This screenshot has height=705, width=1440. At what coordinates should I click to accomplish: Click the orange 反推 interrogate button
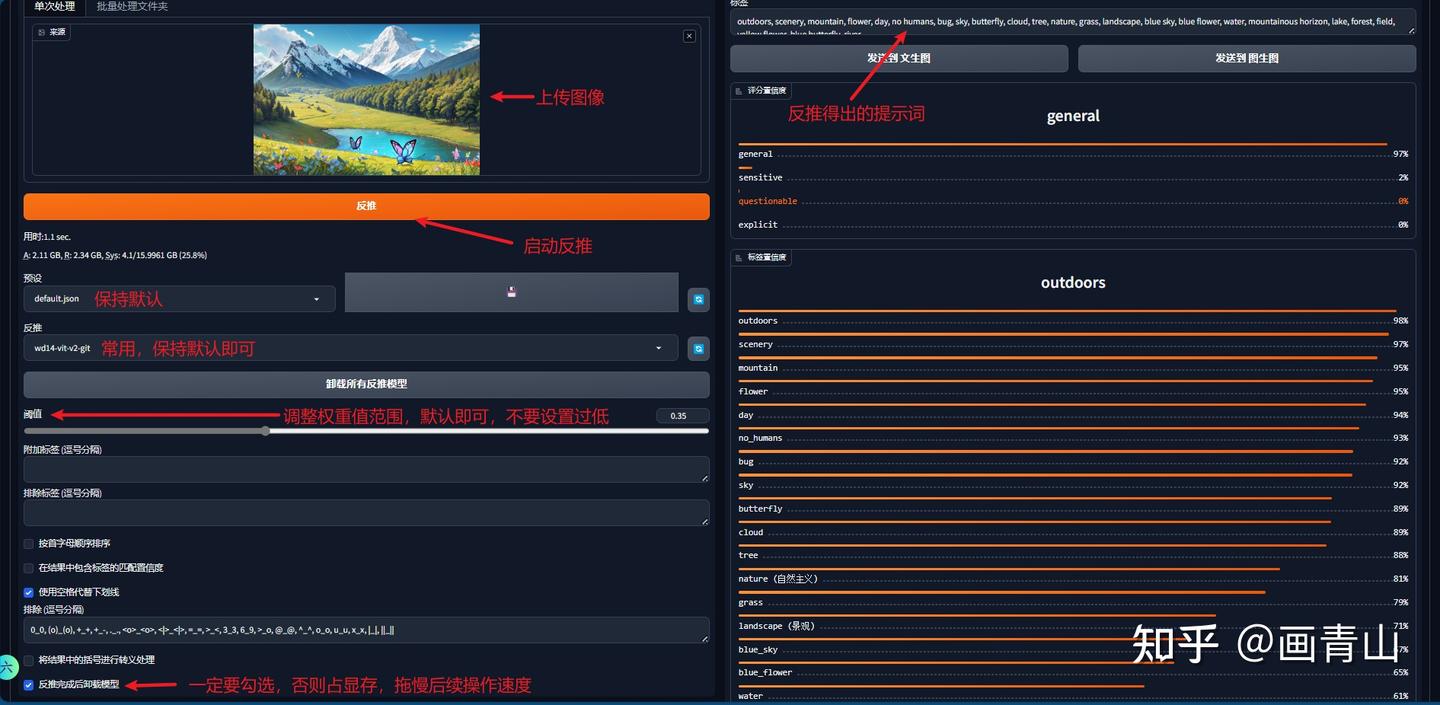pos(365,205)
